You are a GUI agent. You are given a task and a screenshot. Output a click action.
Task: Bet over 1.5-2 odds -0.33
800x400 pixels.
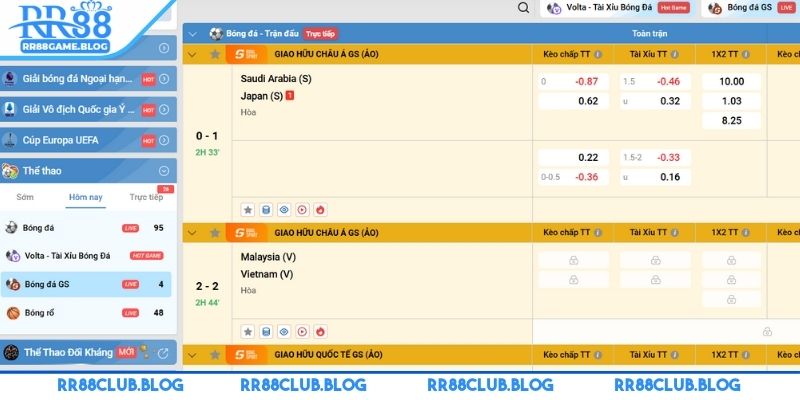pyautogui.click(x=655, y=158)
